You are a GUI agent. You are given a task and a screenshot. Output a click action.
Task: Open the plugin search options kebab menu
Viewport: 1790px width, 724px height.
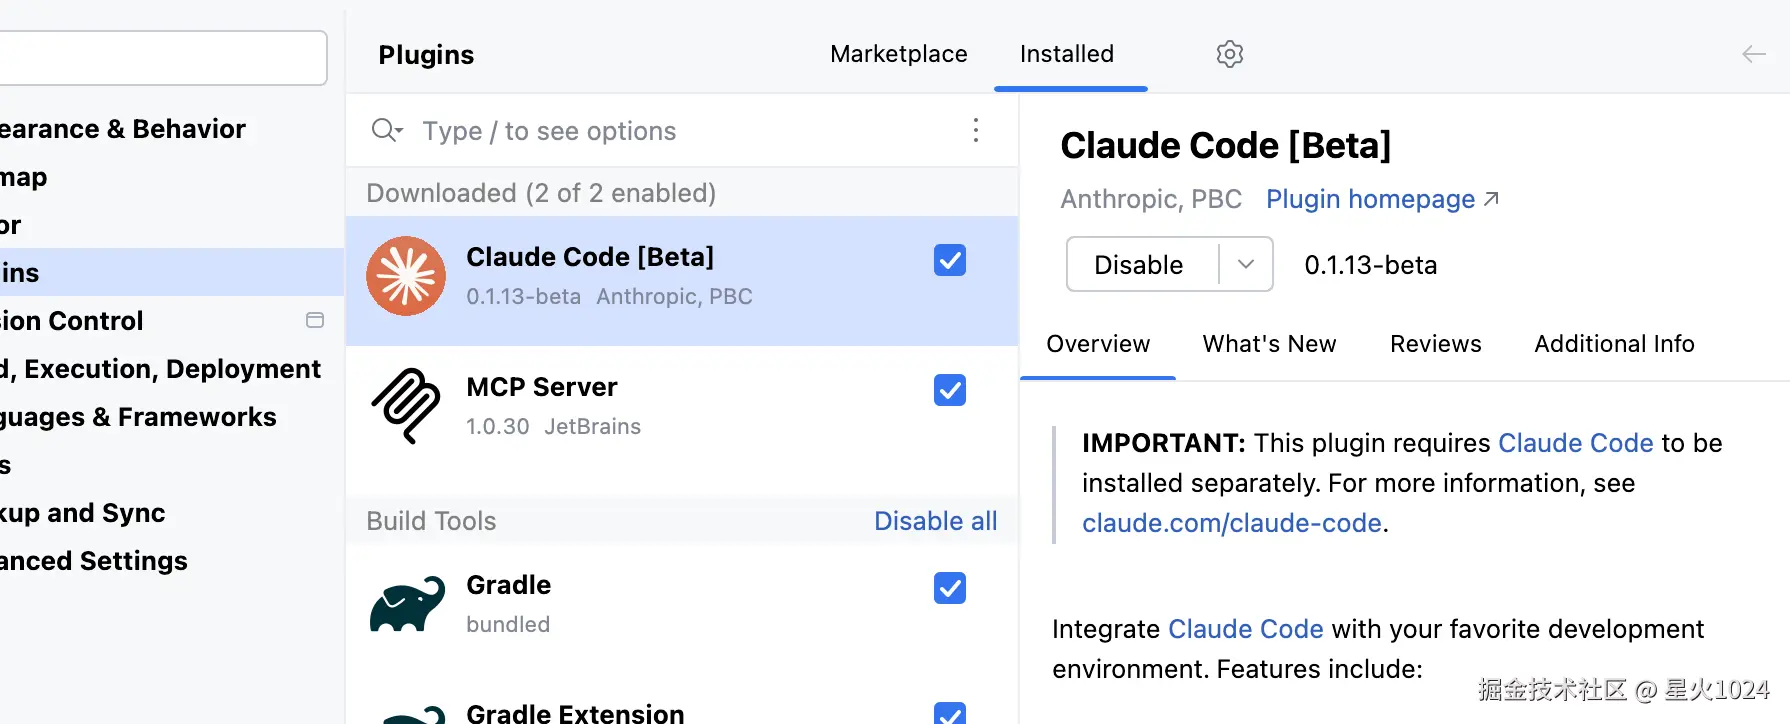pyautogui.click(x=975, y=130)
